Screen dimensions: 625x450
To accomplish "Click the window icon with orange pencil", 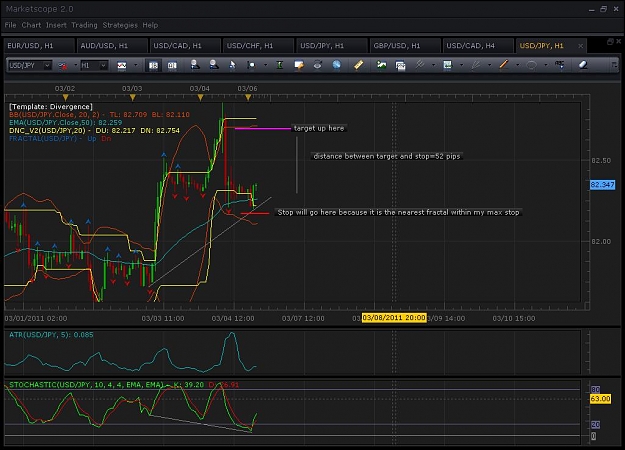I will click(x=299, y=65).
